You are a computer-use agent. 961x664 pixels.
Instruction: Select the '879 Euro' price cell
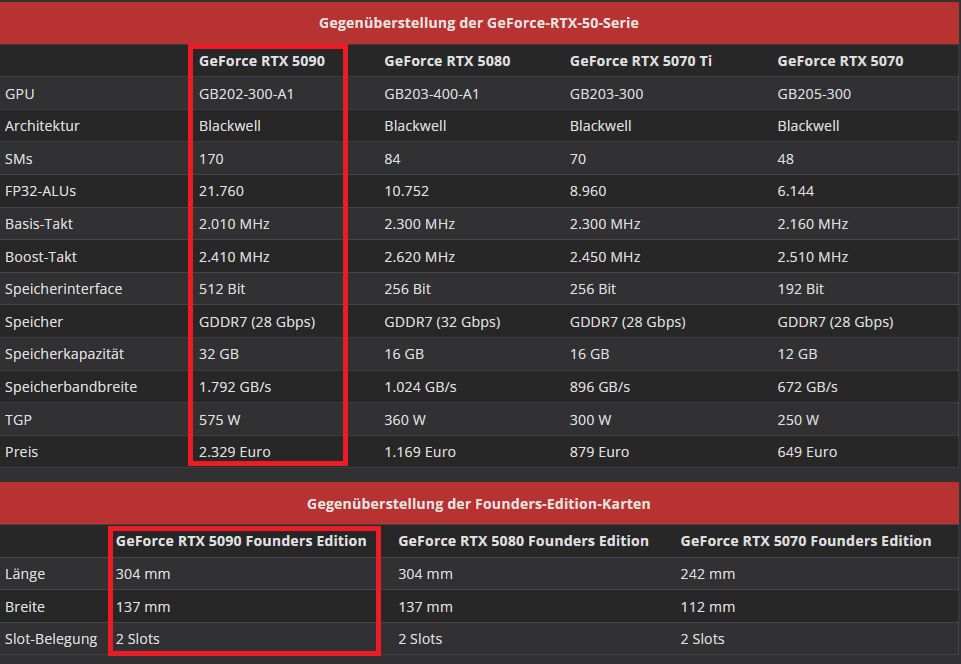click(x=599, y=452)
